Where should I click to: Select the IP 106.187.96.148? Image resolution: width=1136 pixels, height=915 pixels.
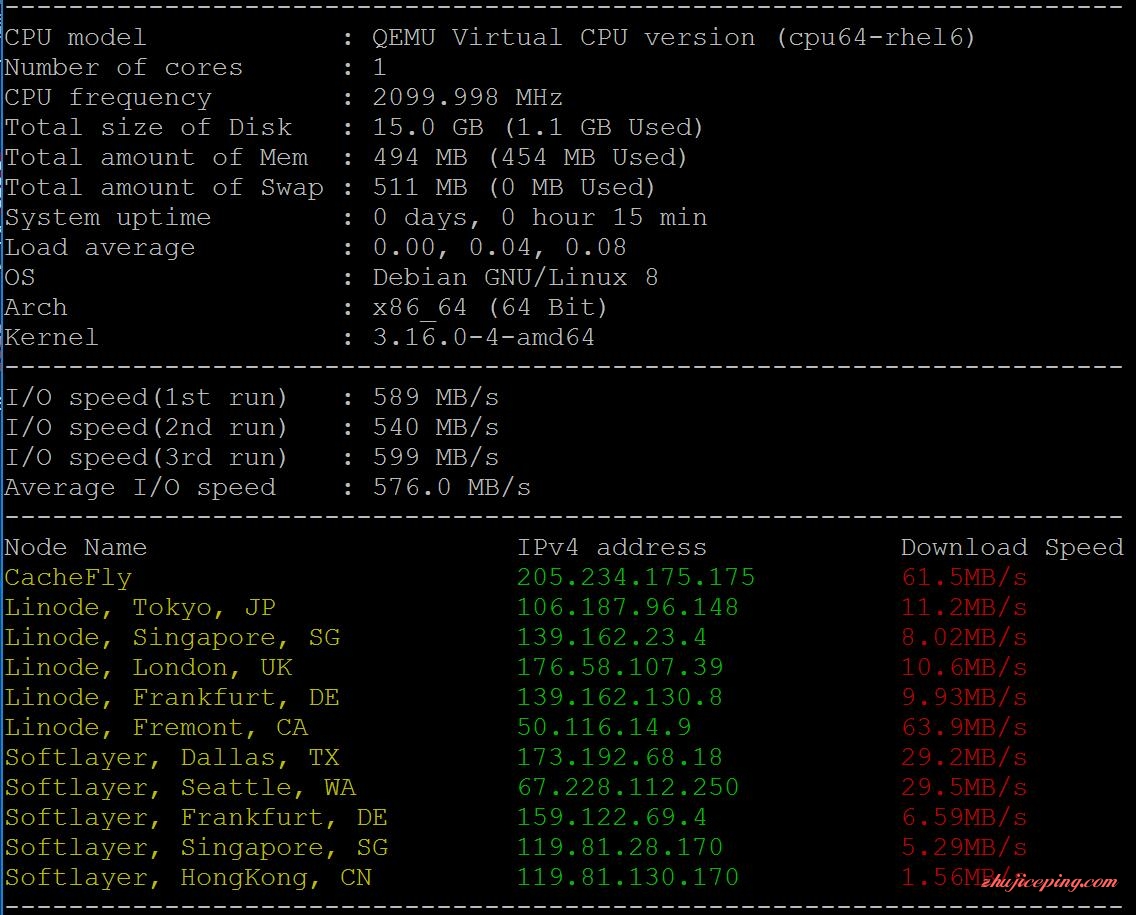point(627,607)
